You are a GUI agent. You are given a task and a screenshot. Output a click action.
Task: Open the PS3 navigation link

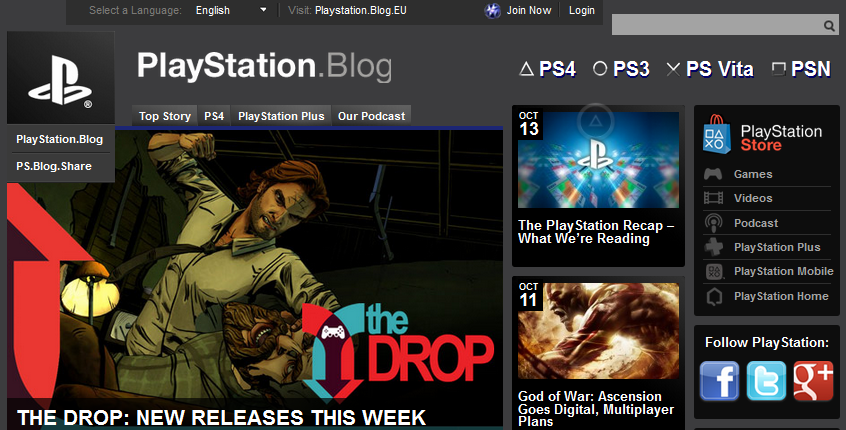click(x=631, y=69)
